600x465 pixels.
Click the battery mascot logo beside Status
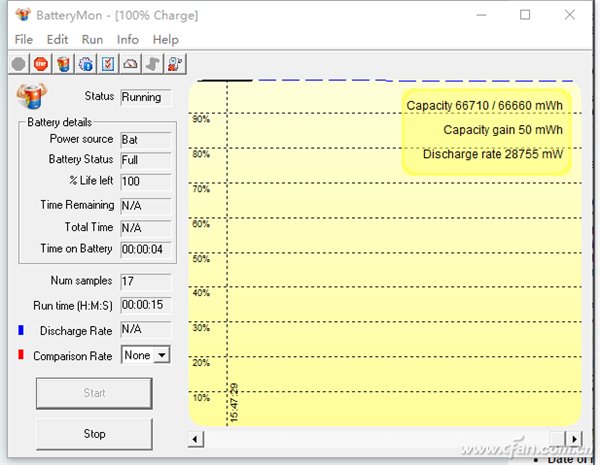[x=32, y=96]
